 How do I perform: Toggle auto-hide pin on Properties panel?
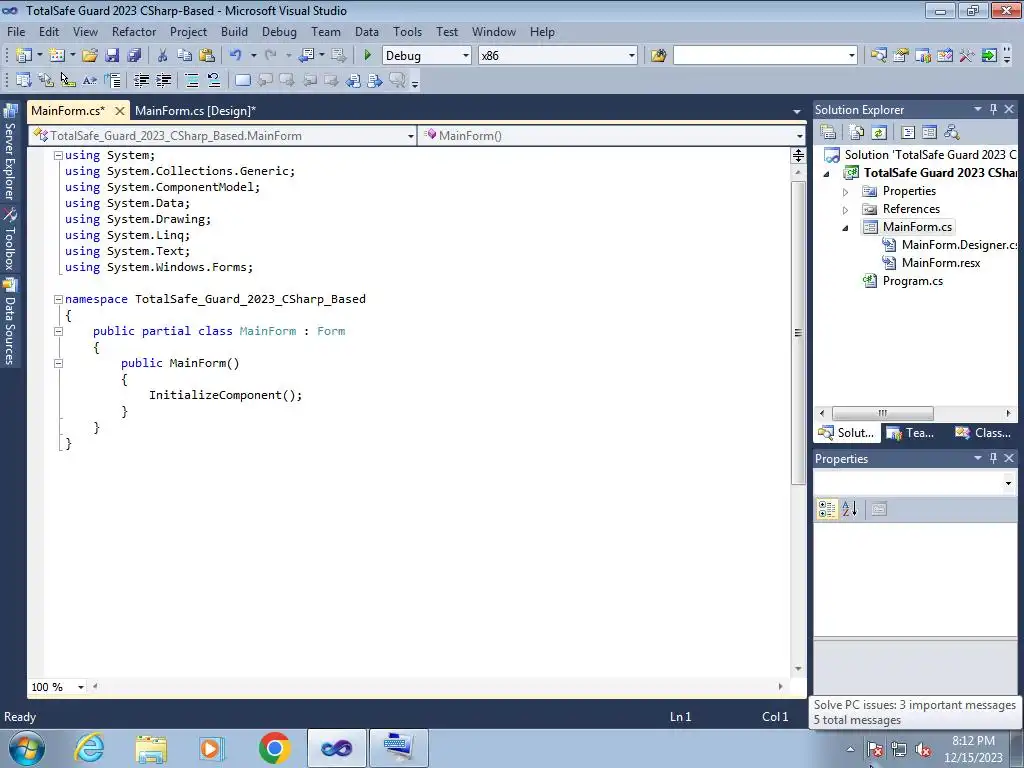click(x=993, y=458)
